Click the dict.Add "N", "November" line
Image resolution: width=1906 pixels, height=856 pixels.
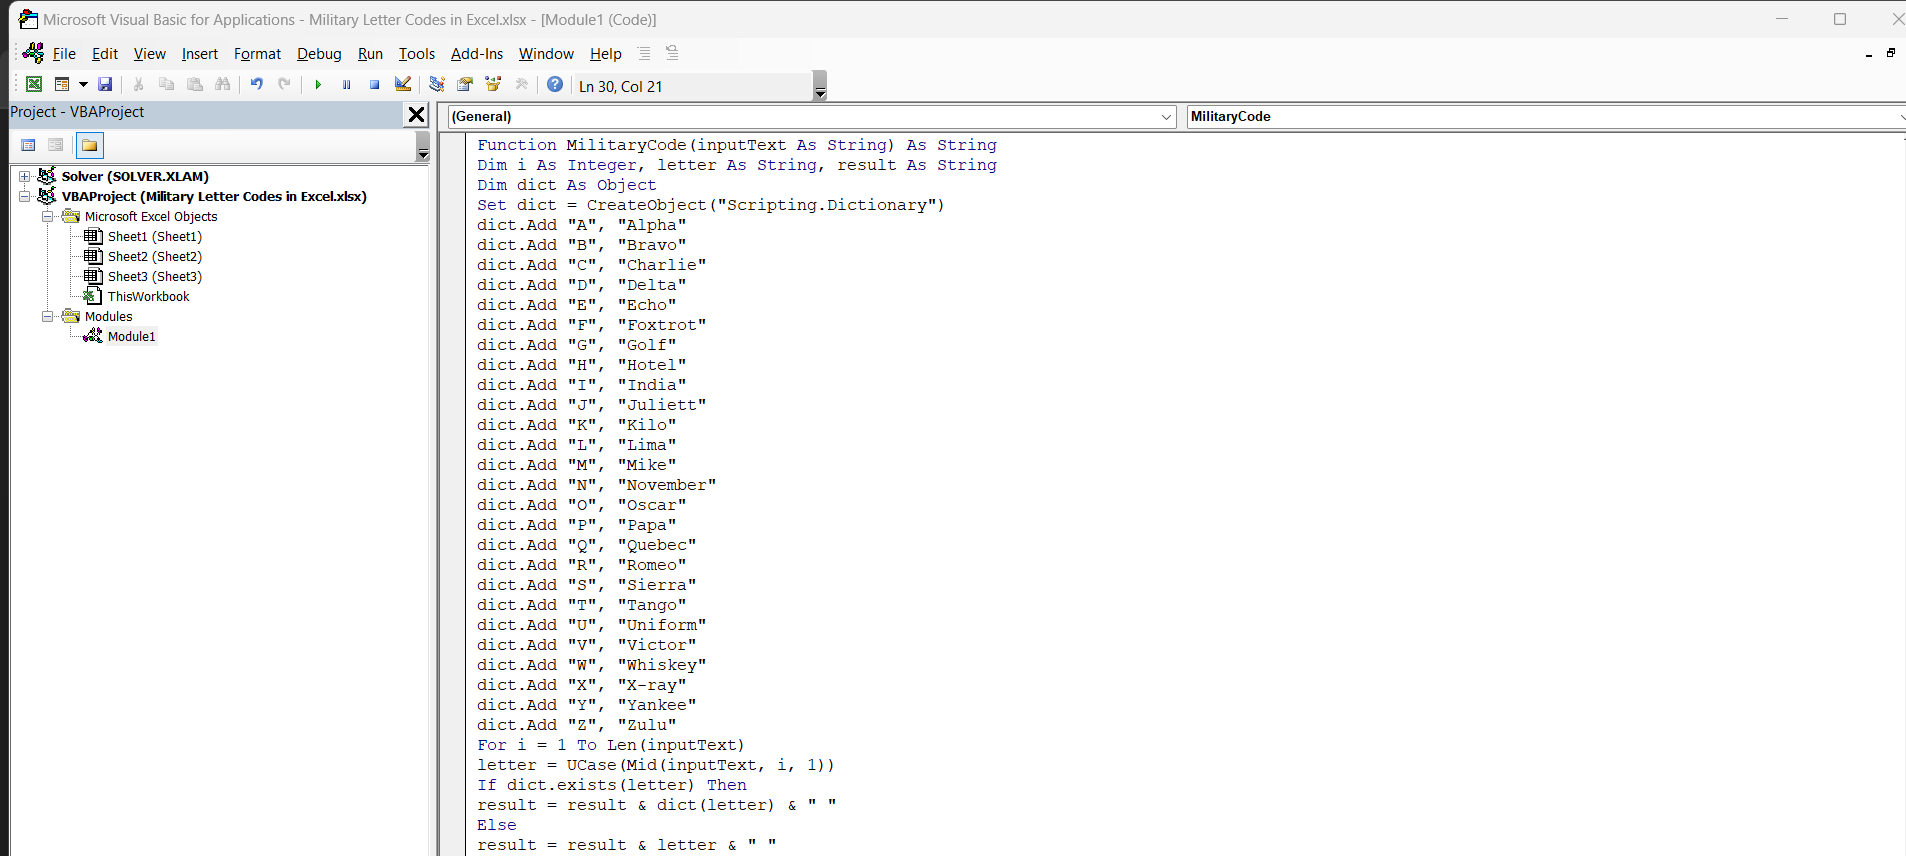click(x=597, y=485)
